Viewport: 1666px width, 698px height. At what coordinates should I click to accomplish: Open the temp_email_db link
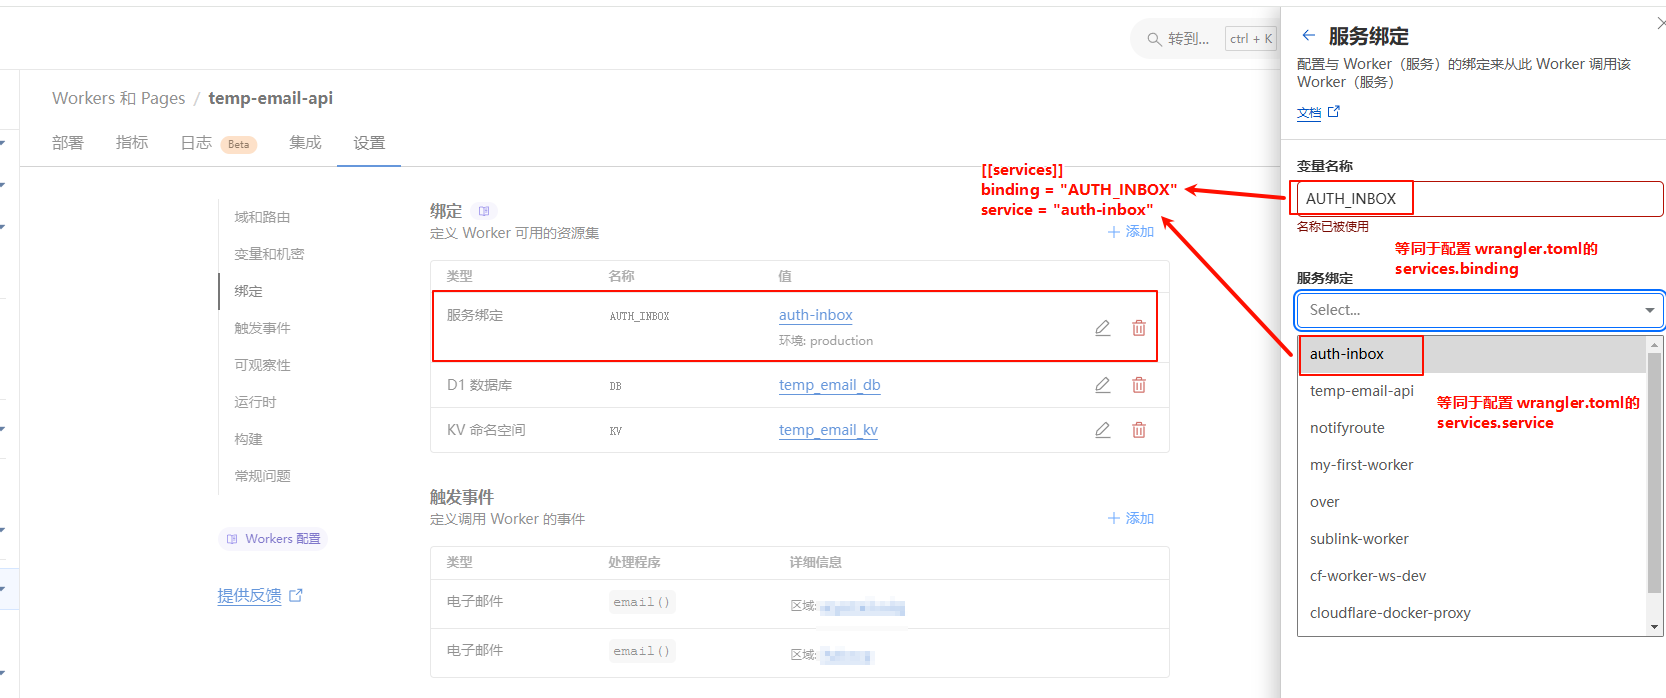click(829, 385)
